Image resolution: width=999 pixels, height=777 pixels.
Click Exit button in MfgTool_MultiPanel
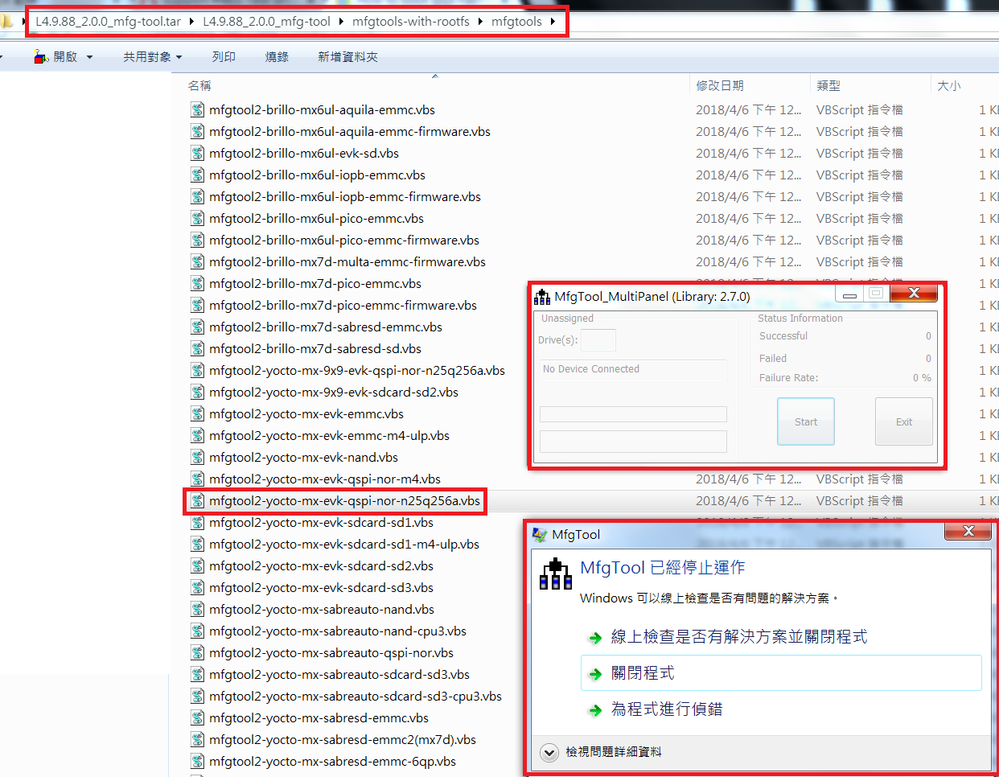[x=903, y=422]
